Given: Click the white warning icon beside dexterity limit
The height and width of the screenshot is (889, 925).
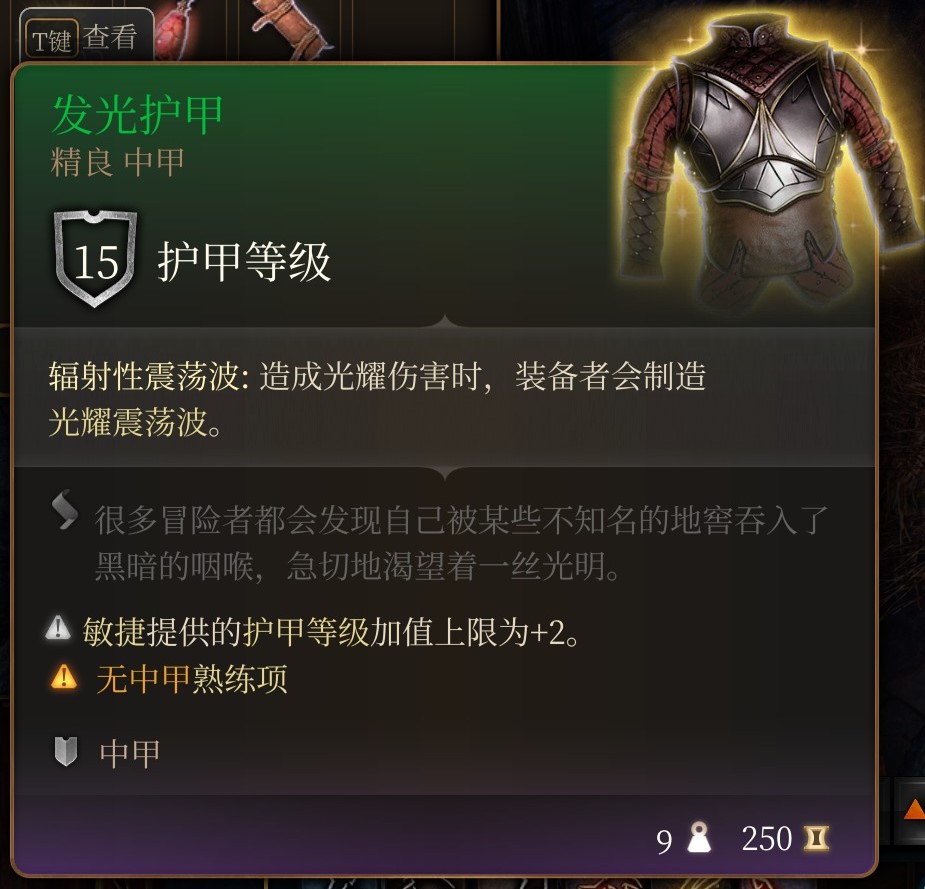Looking at the screenshot, I should point(58,628).
